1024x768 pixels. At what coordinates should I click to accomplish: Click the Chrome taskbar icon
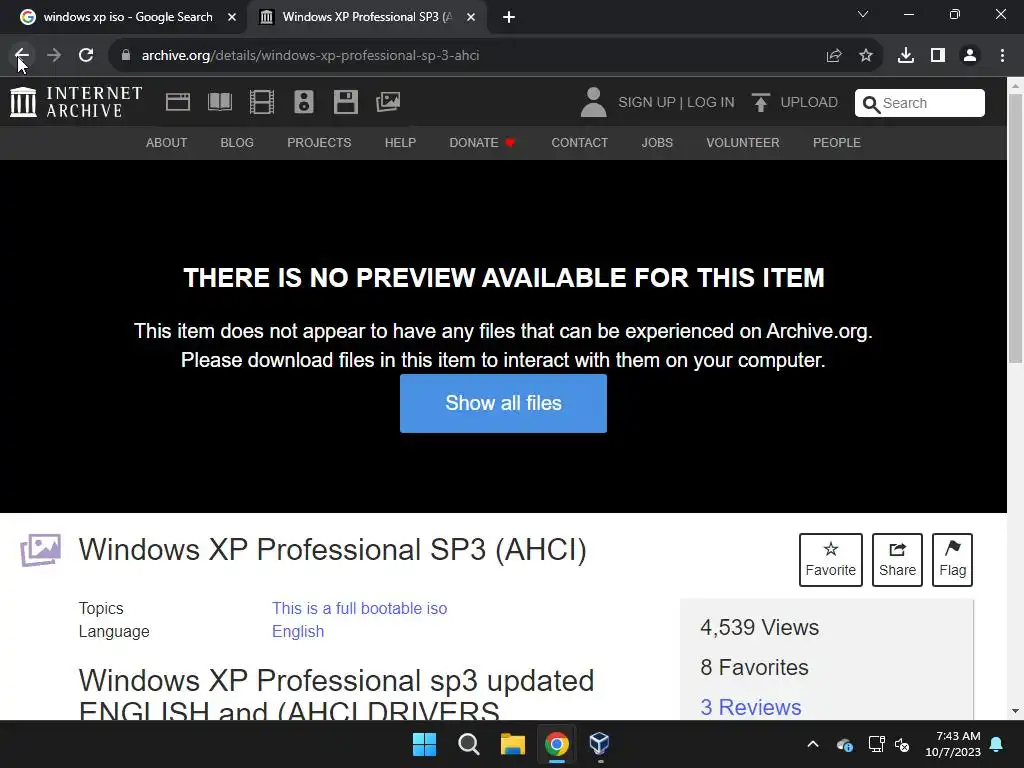tap(556, 744)
